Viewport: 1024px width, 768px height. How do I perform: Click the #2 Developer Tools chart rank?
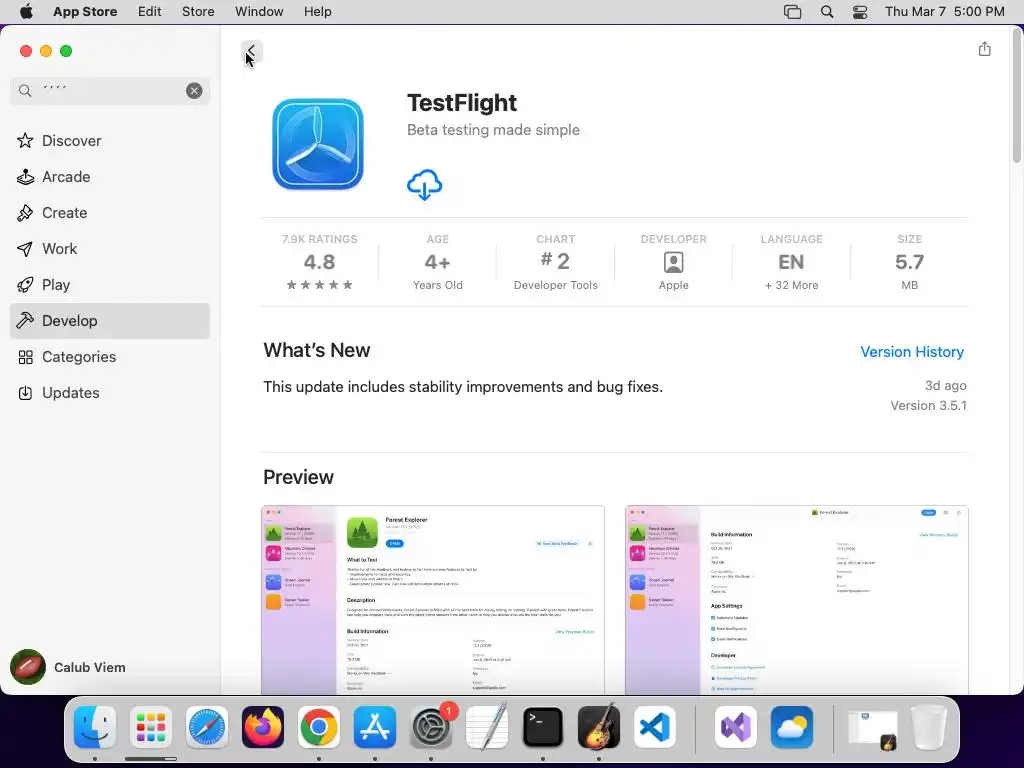(x=556, y=262)
